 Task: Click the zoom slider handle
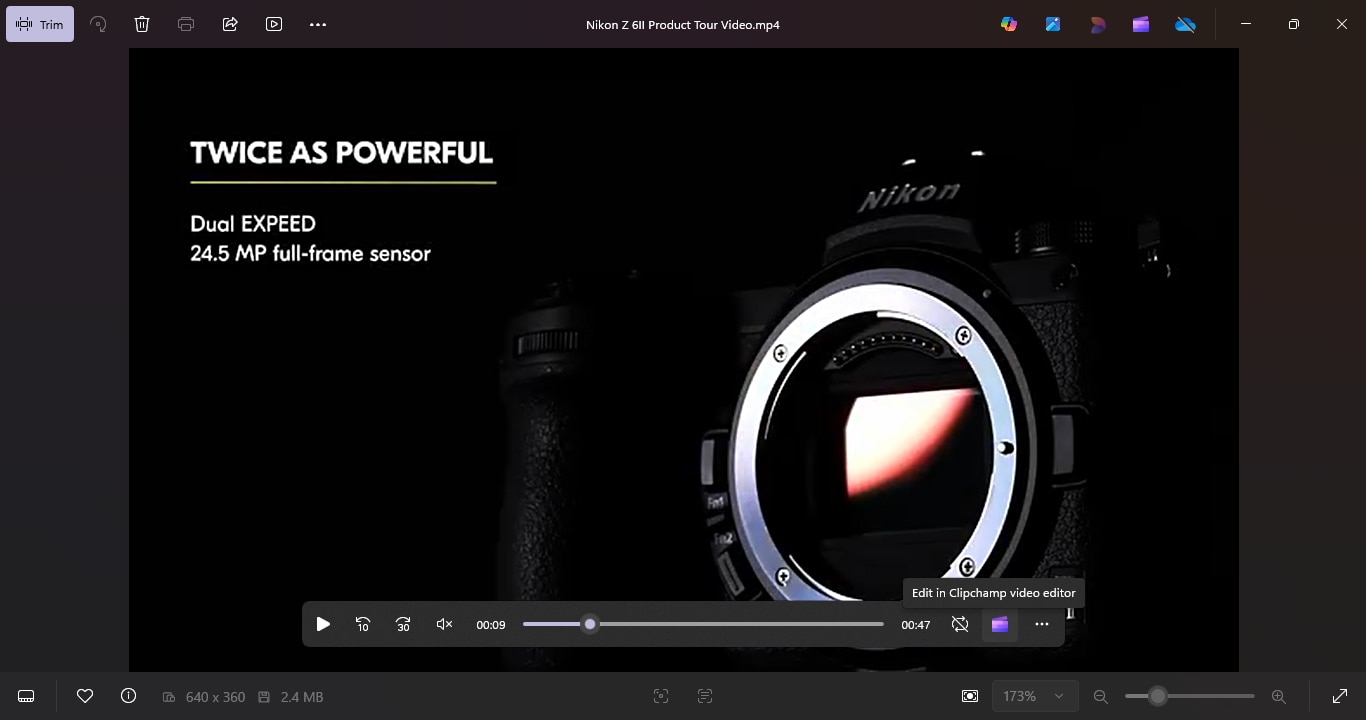(1157, 696)
